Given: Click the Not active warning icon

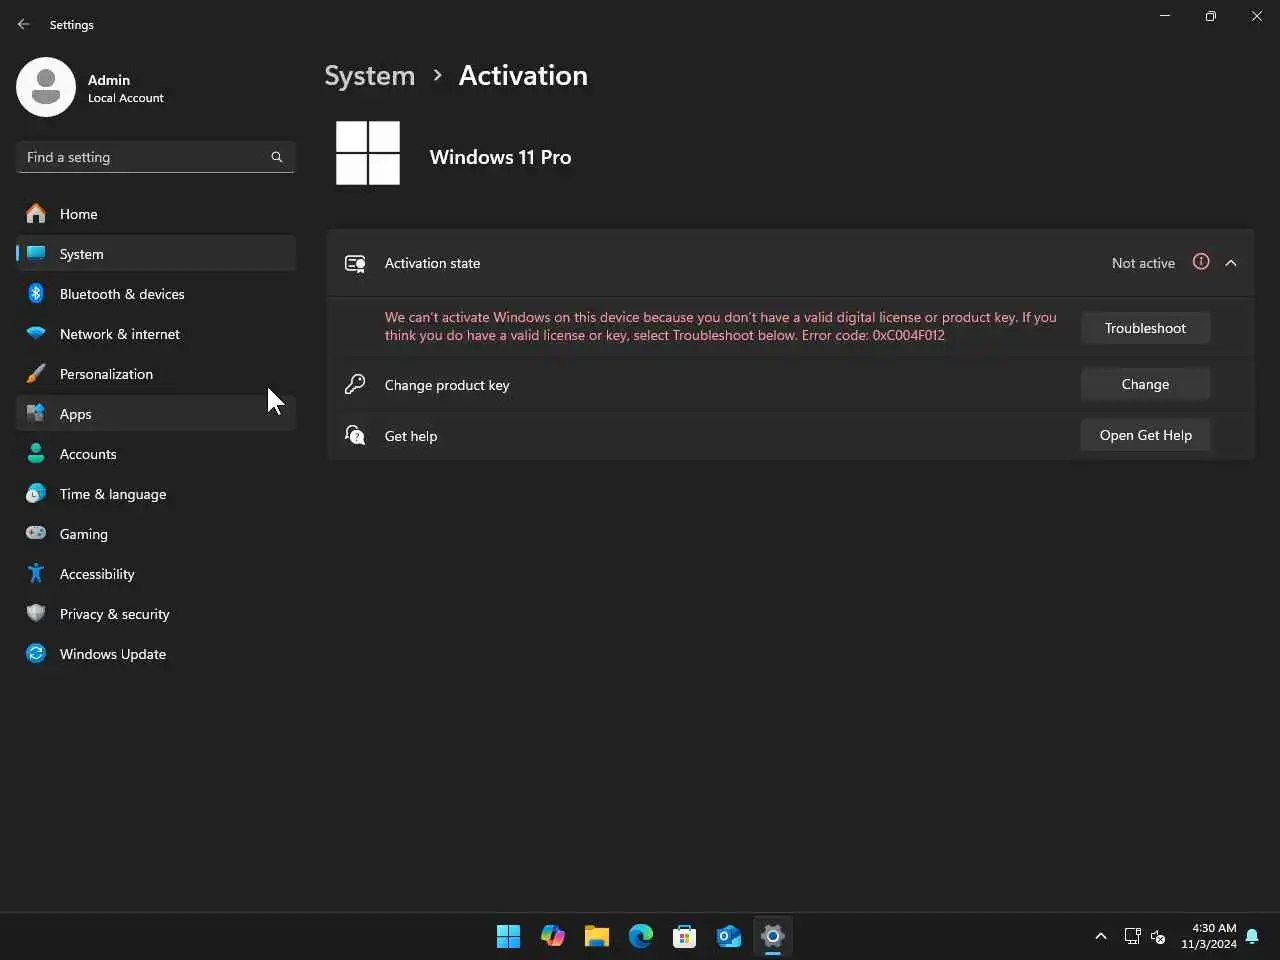Looking at the screenshot, I should 1201,262.
